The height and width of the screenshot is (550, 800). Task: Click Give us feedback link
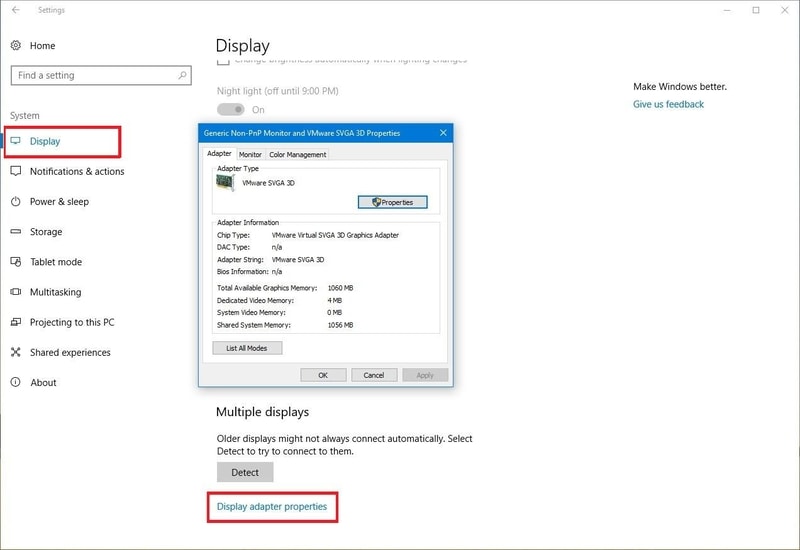668,104
